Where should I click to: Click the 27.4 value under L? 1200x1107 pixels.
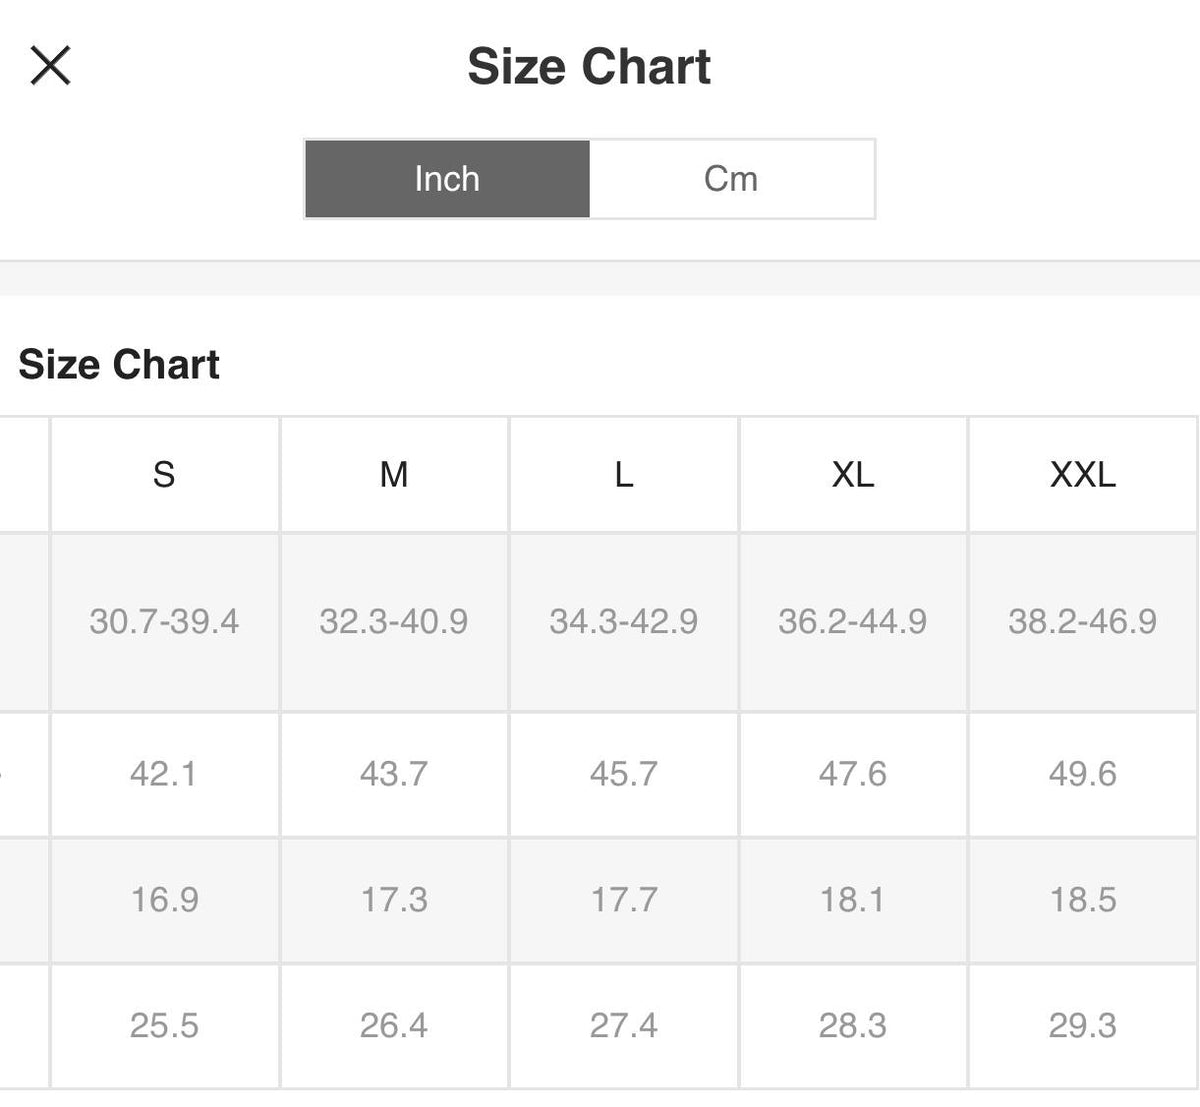tap(623, 1026)
